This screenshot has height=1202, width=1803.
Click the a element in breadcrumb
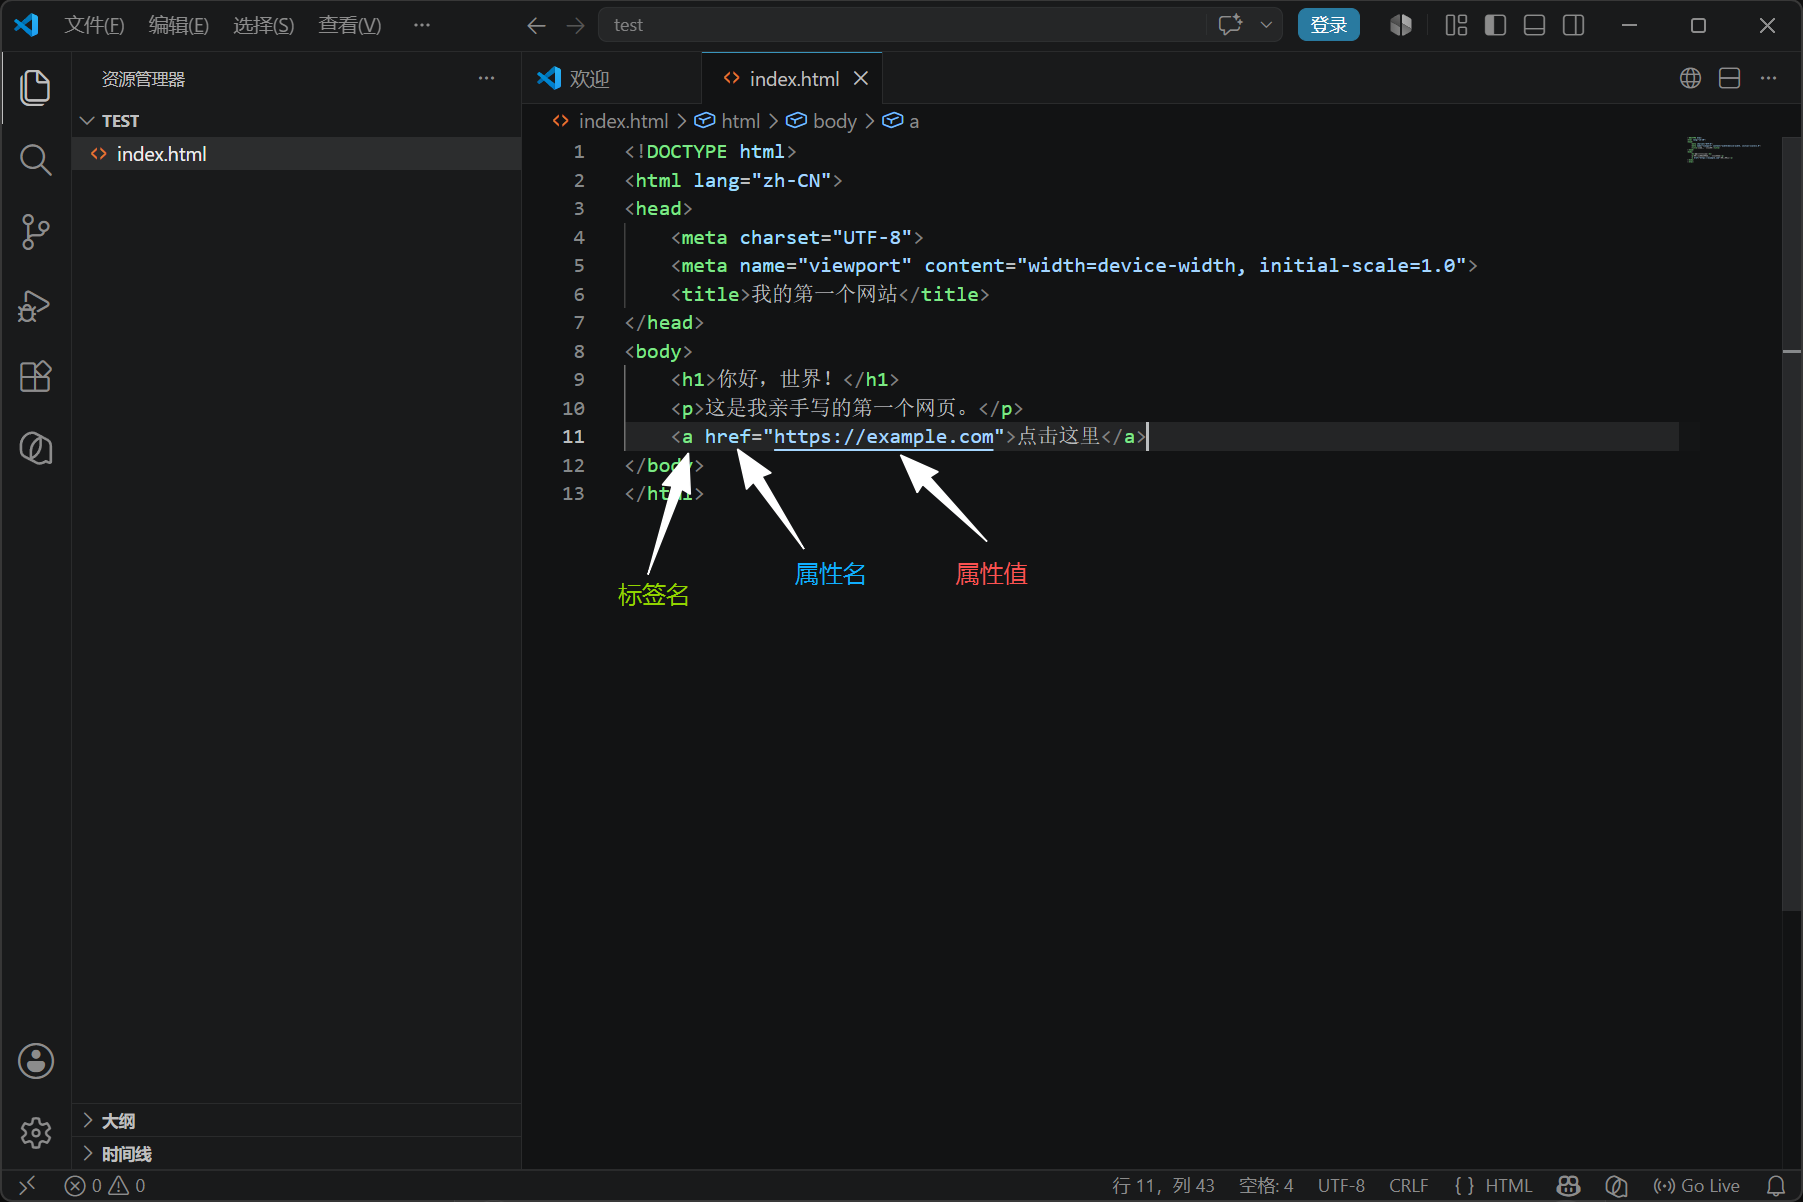pyautogui.click(x=901, y=121)
